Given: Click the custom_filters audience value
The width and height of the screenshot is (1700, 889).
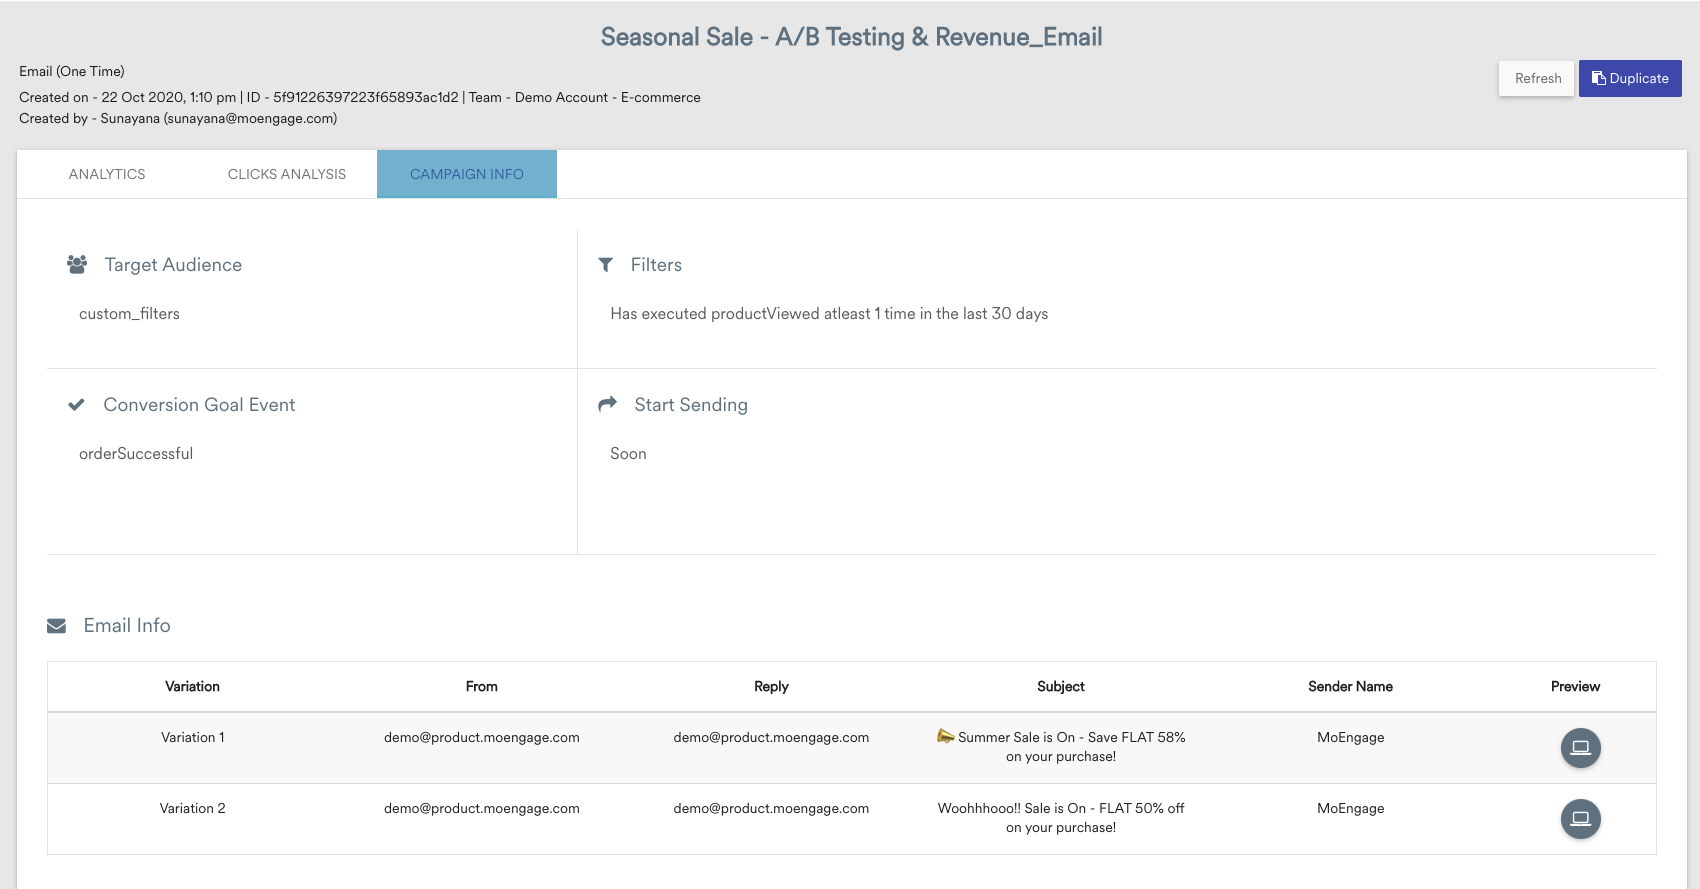Looking at the screenshot, I should point(129,314).
